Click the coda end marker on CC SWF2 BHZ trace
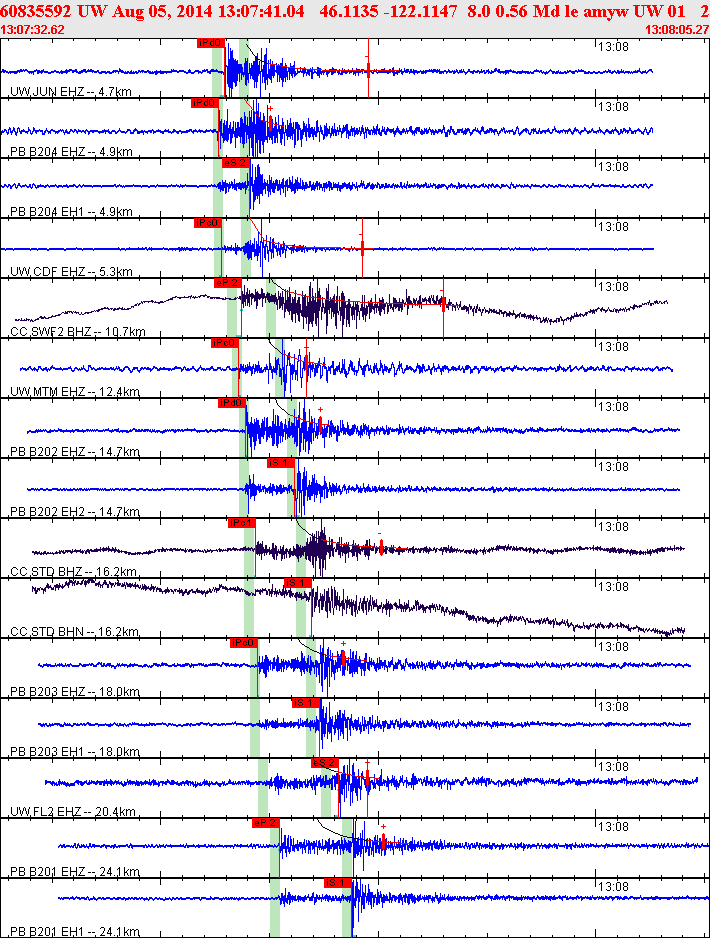The image size is (710, 938). coord(443,306)
